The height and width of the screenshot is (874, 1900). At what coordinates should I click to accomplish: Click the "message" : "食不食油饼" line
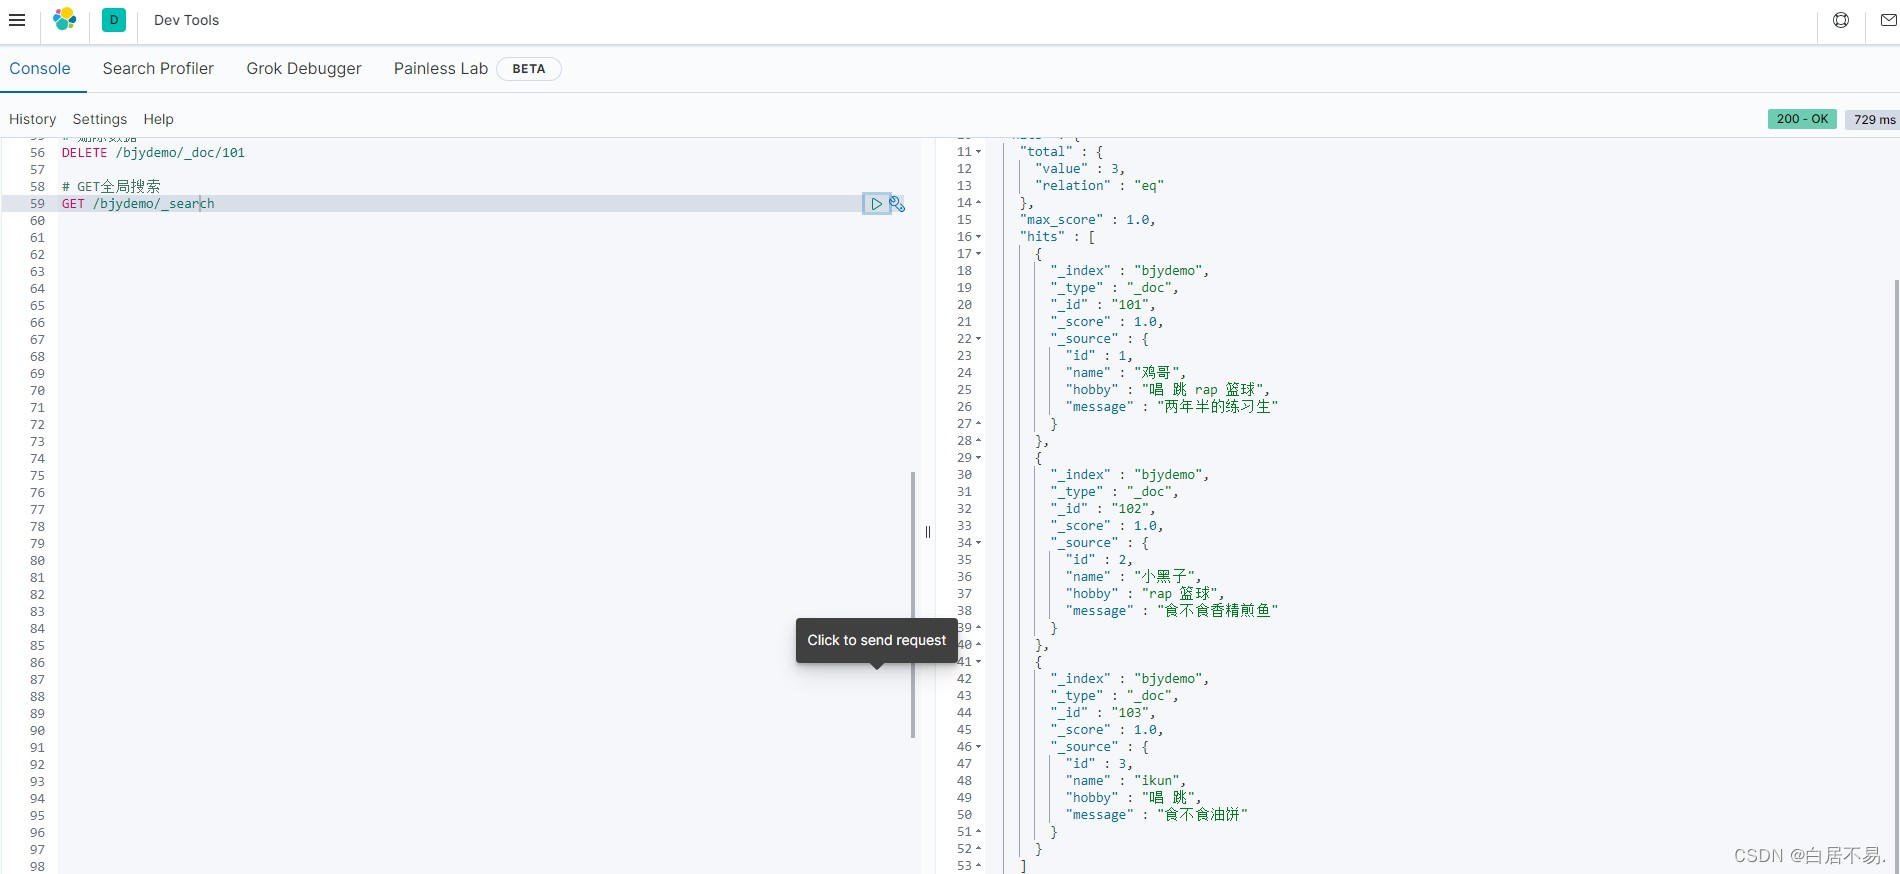[1156, 815]
